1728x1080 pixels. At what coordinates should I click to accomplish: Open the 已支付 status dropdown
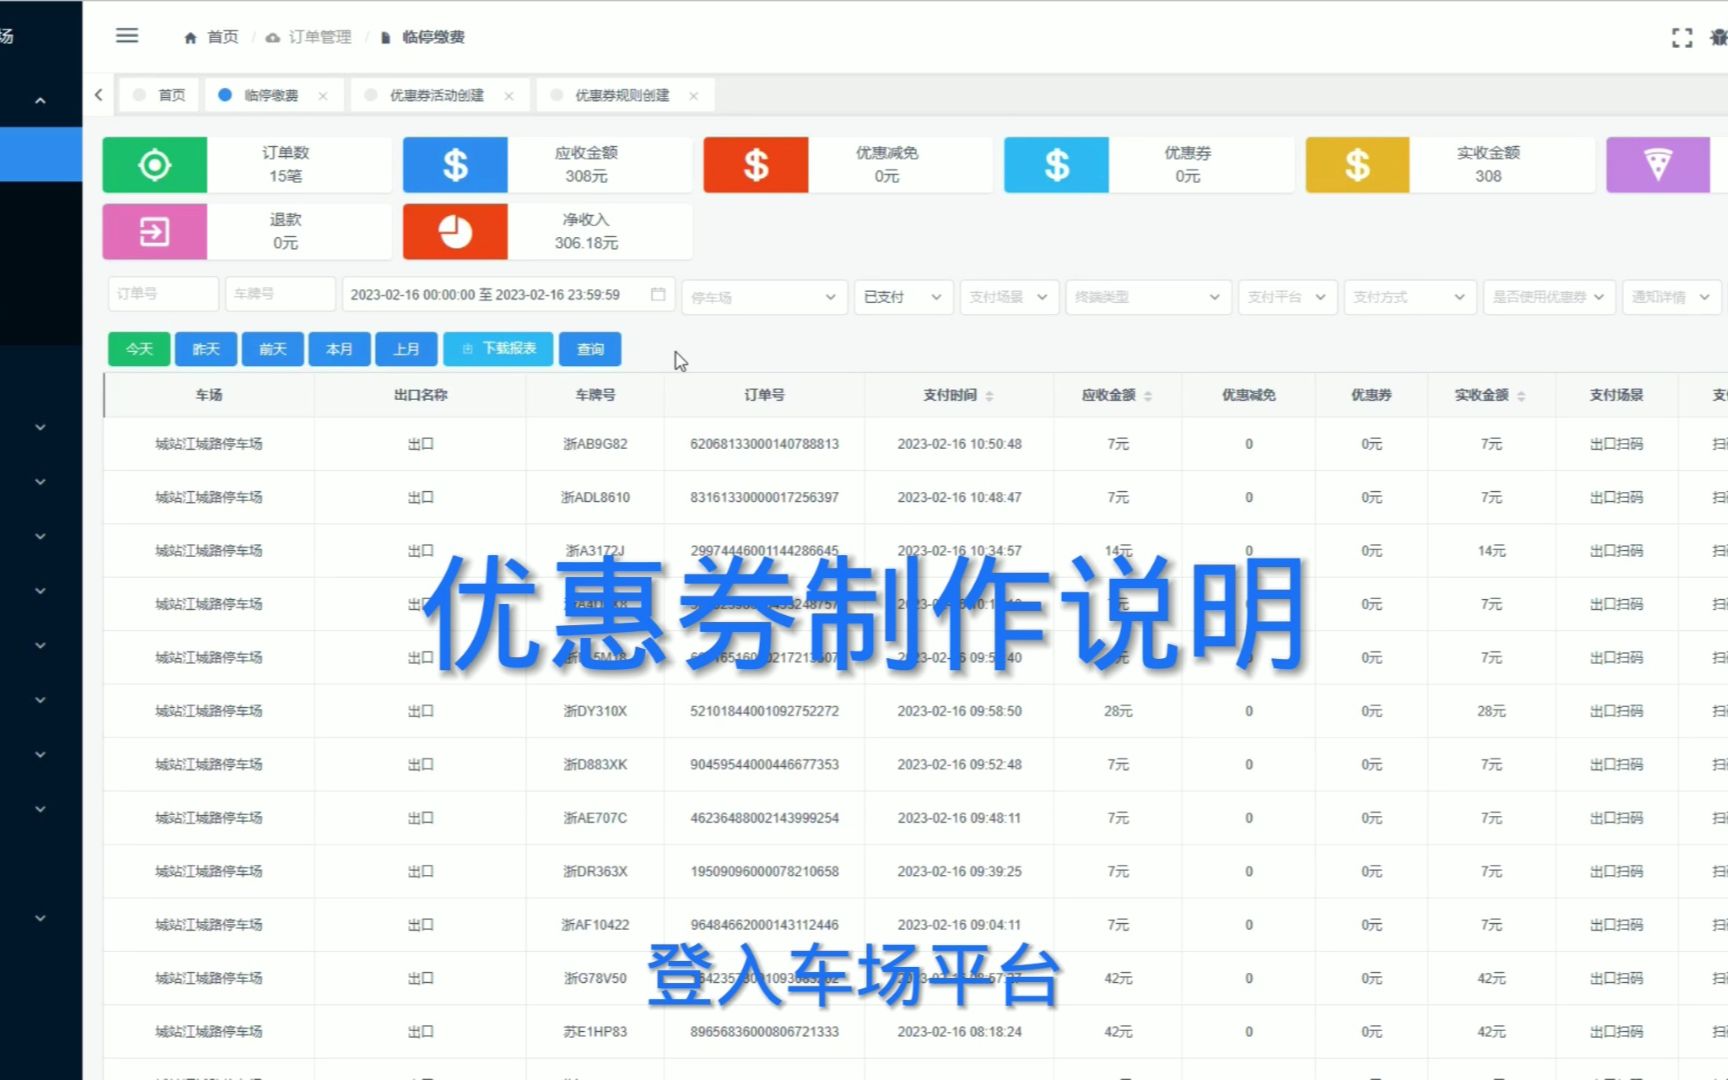(903, 297)
